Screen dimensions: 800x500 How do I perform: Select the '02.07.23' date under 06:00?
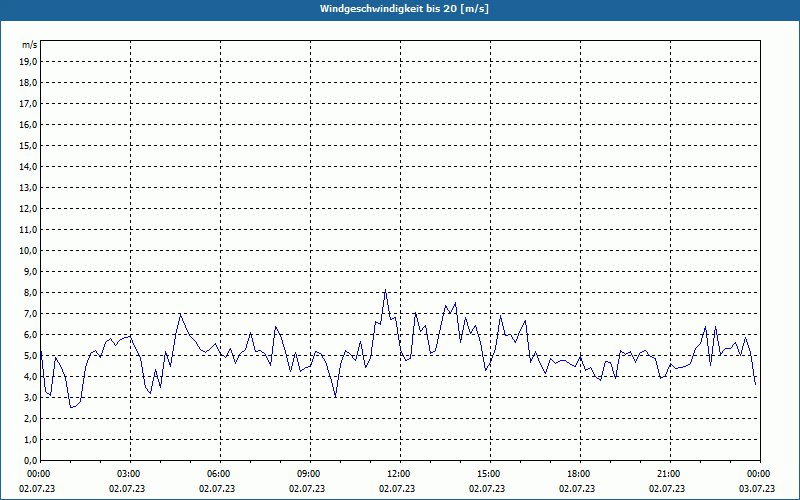(x=217, y=488)
